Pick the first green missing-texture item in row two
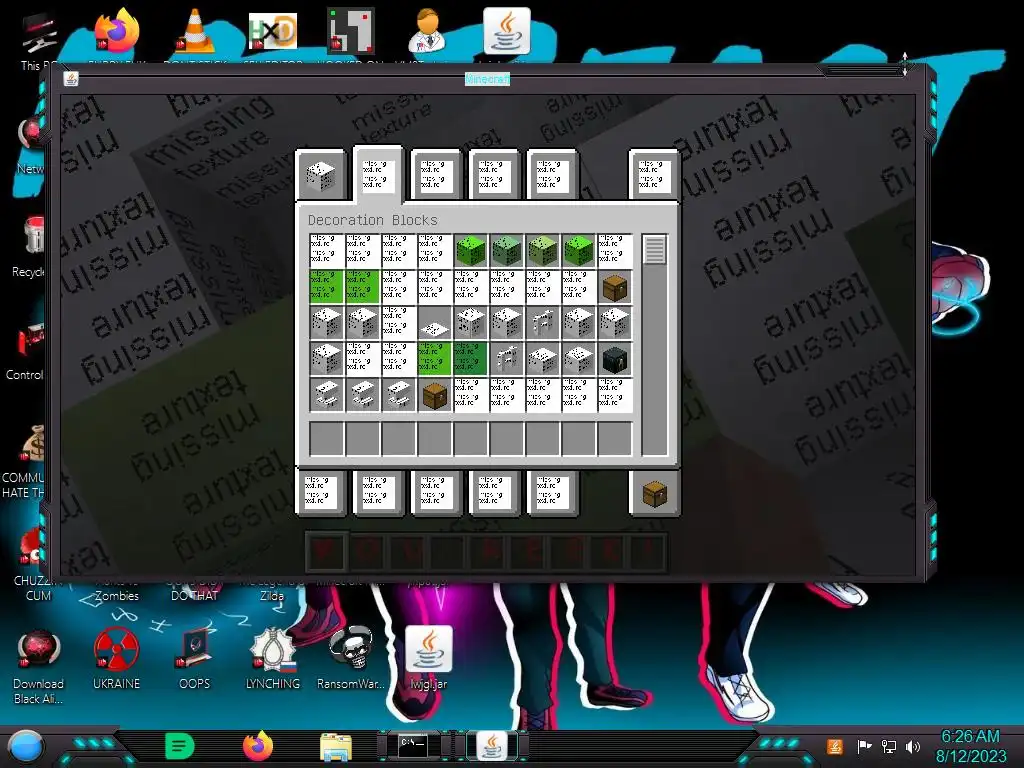 tap(326, 287)
